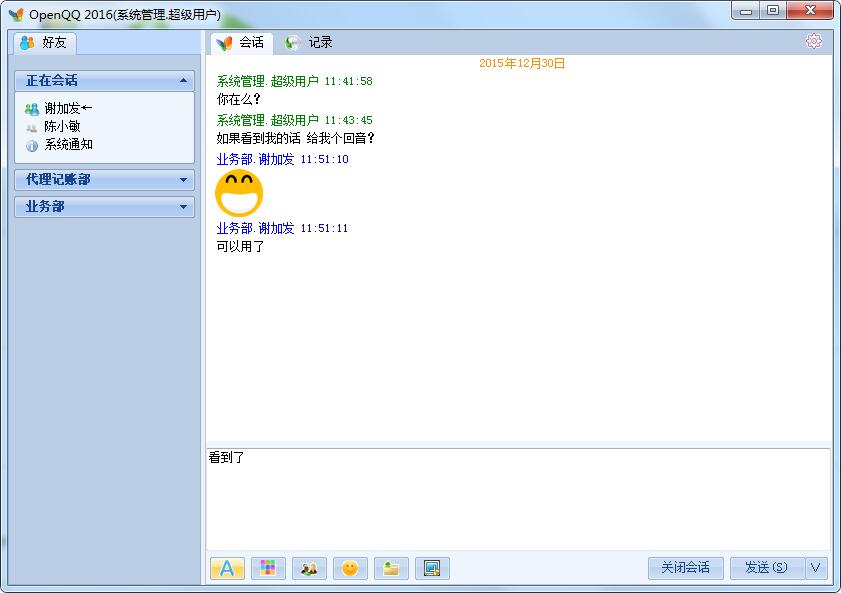
Task: Click the 发送 send button
Action: pyautogui.click(x=768, y=568)
